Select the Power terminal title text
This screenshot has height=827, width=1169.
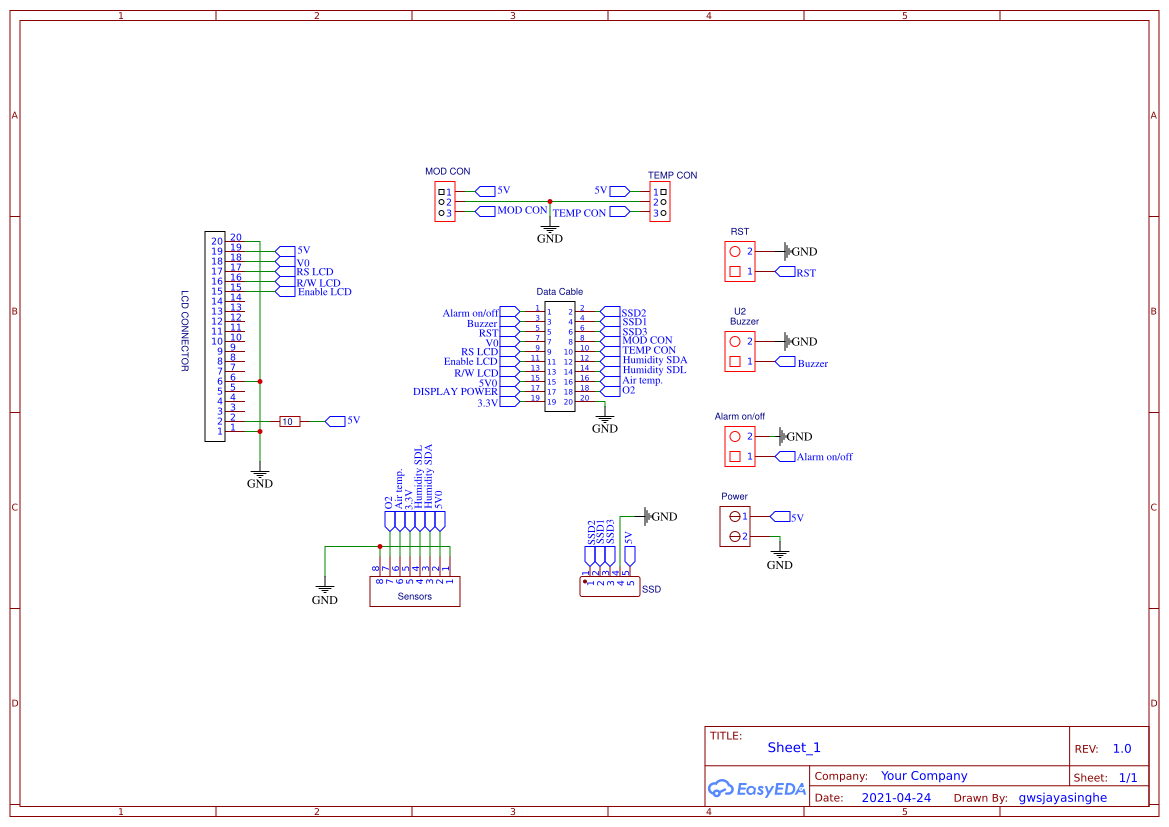coord(734,497)
